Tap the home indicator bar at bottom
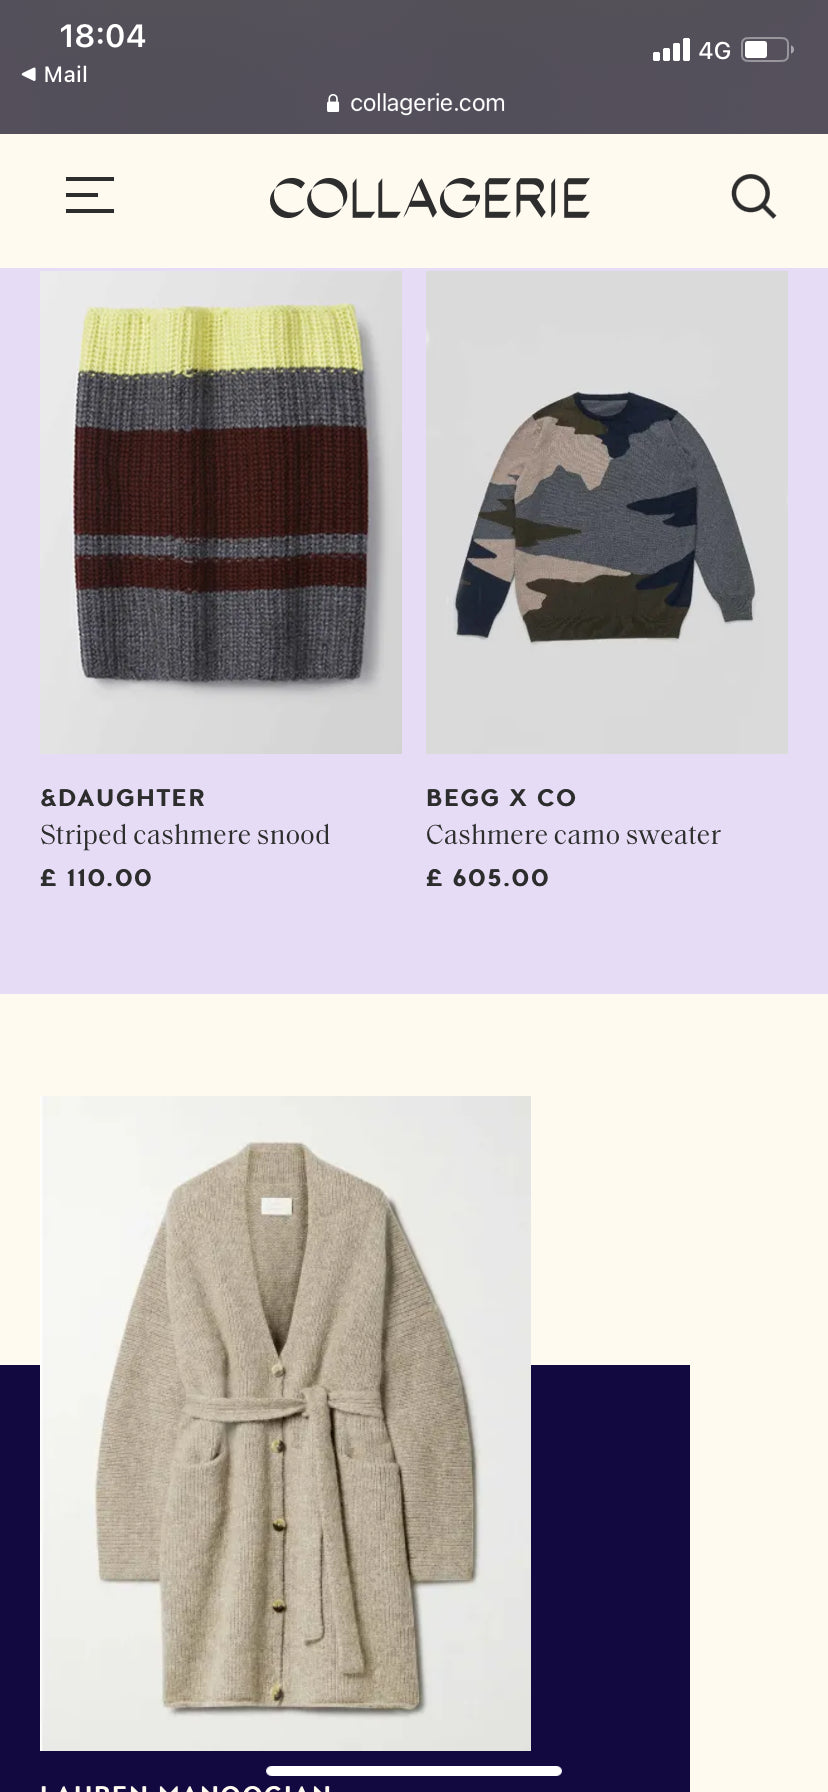 [414, 1771]
